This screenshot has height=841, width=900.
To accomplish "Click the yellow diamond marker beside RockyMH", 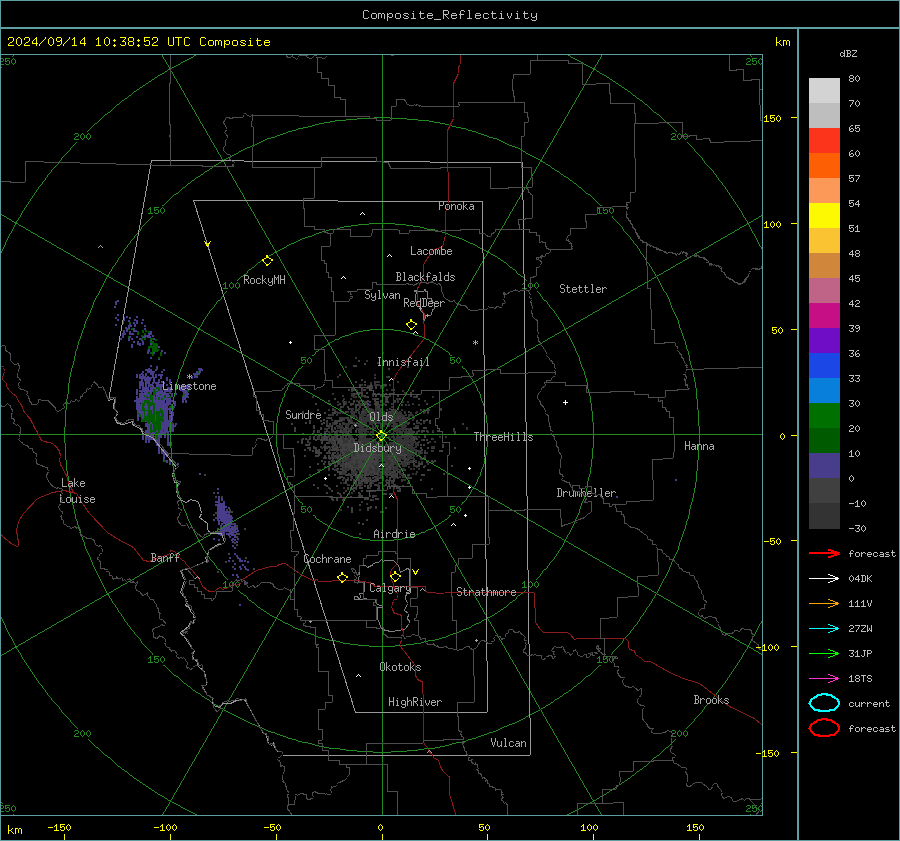I will coord(267,261).
